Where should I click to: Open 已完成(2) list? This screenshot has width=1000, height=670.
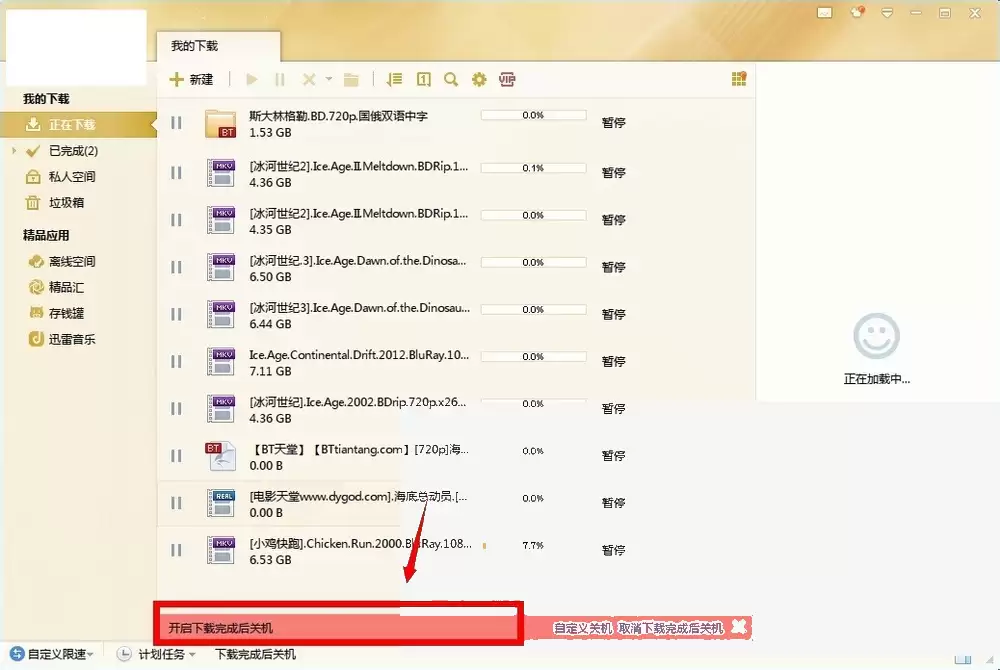pos(73,151)
